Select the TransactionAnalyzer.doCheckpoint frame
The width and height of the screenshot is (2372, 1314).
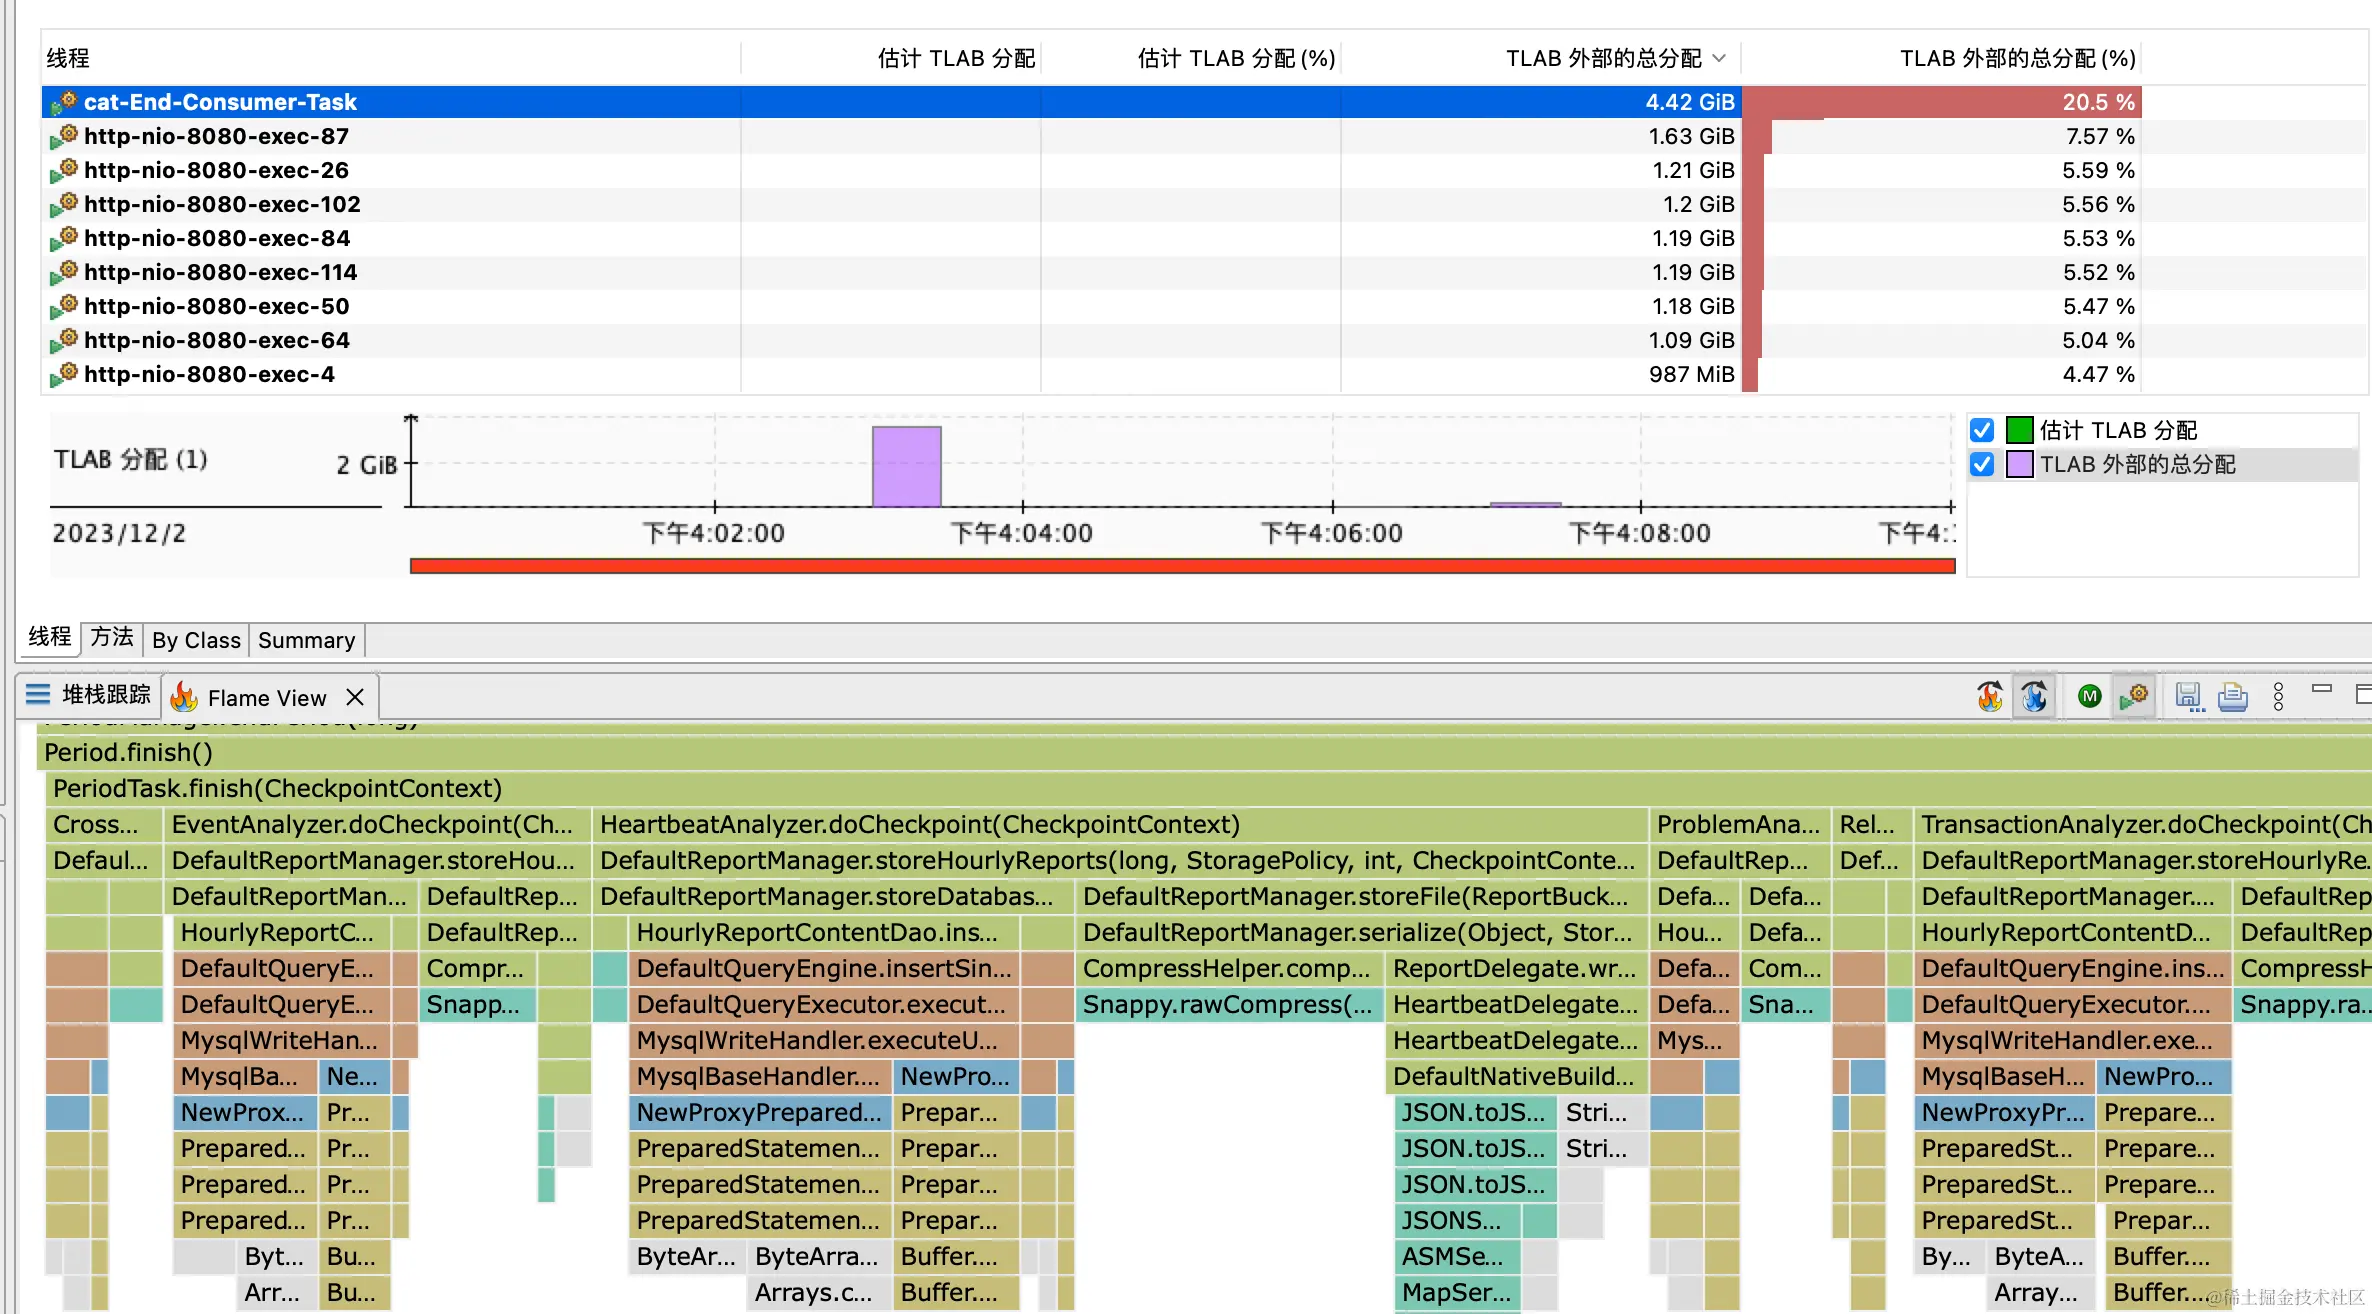click(x=2142, y=824)
